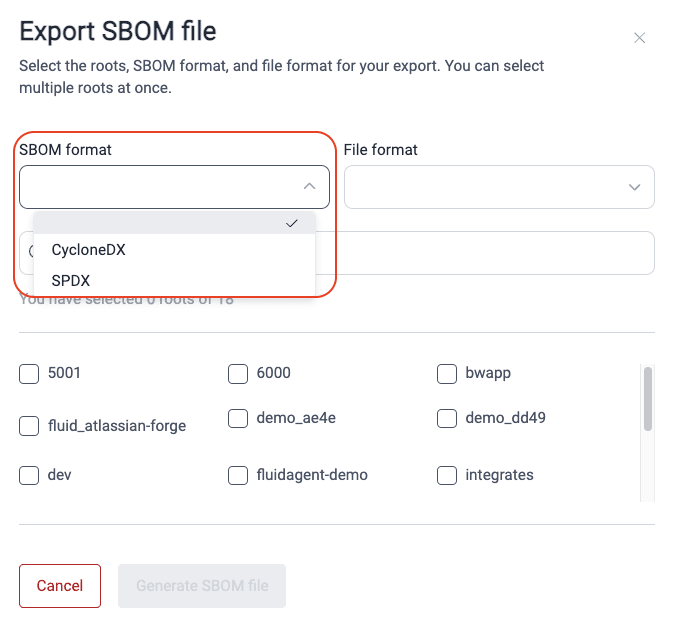
Task: Select the CycloneDX option
Action: click(x=174, y=250)
